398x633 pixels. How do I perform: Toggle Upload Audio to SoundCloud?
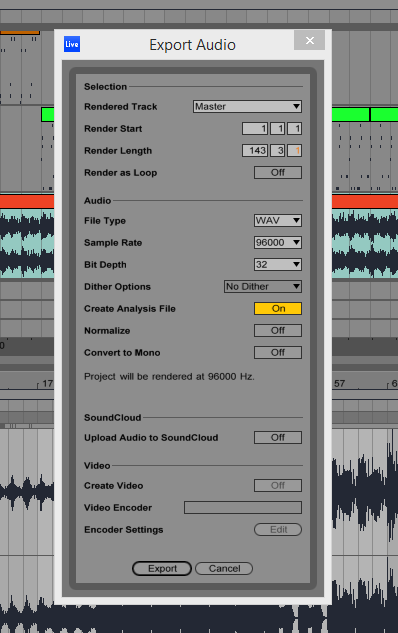click(x=278, y=438)
